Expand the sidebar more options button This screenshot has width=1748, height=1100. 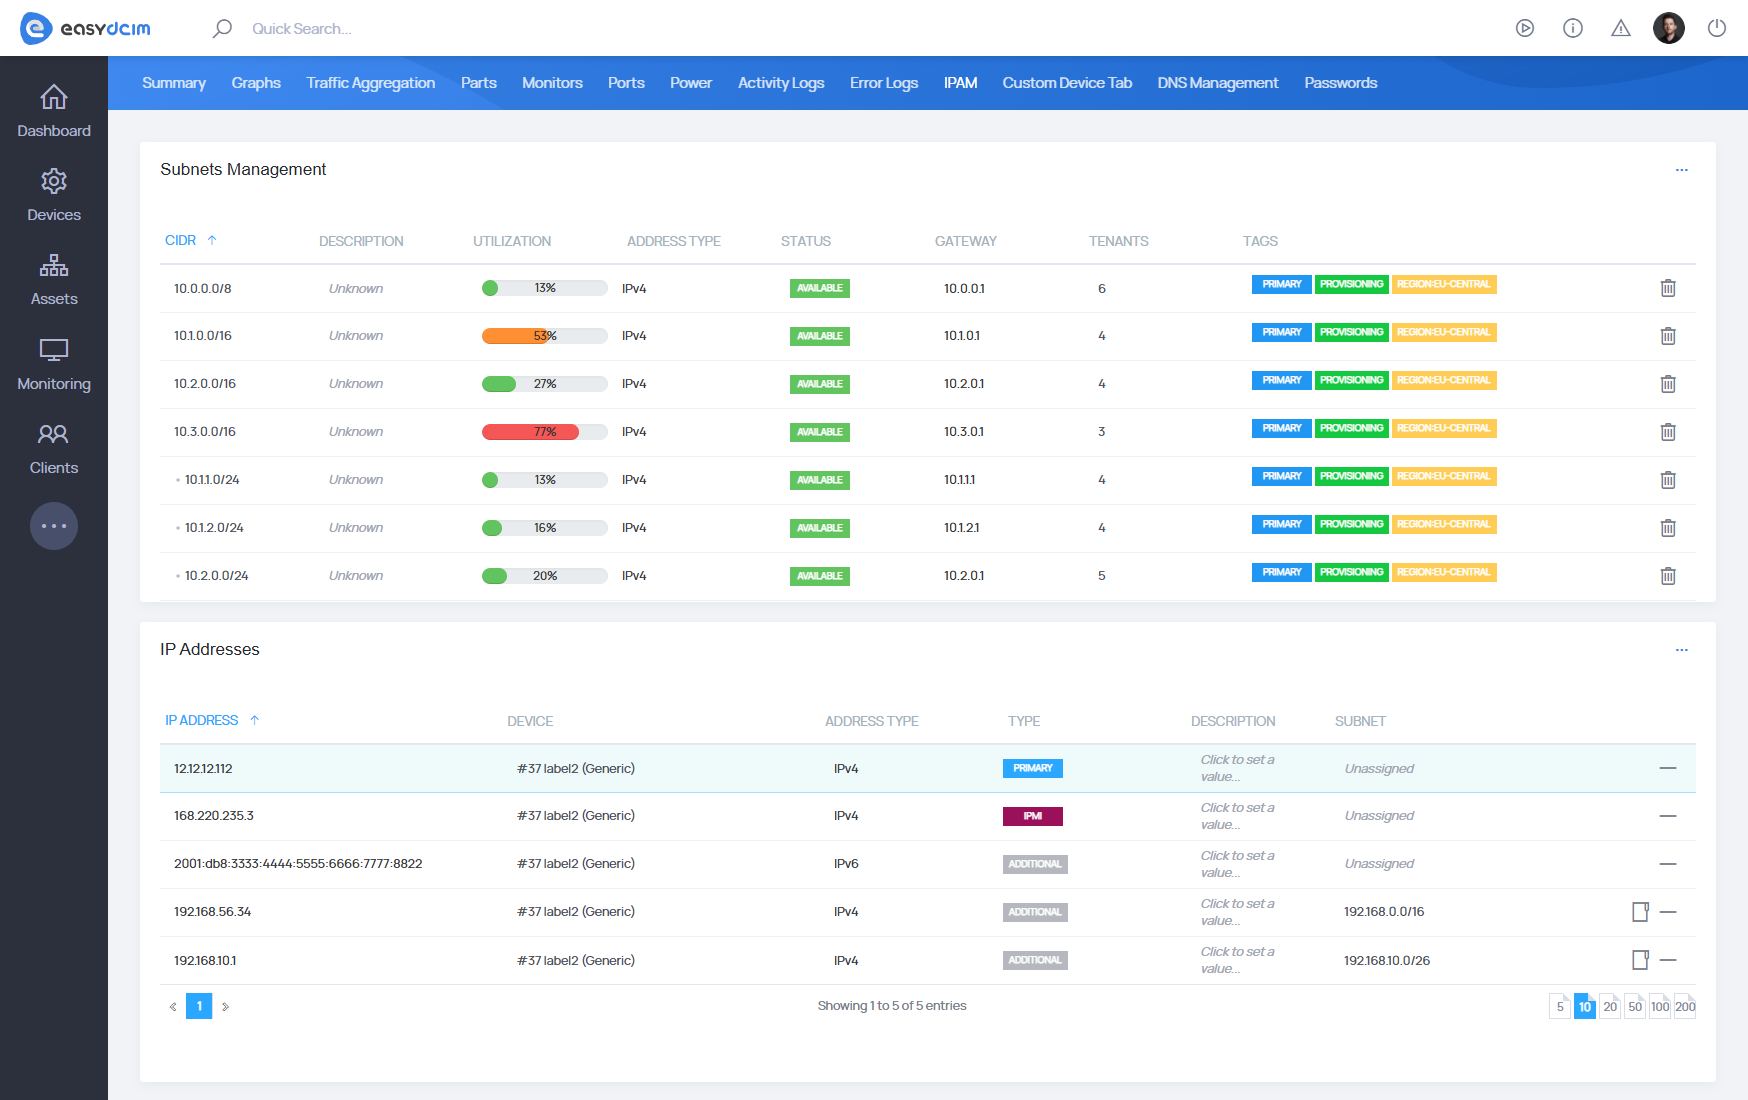point(54,526)
